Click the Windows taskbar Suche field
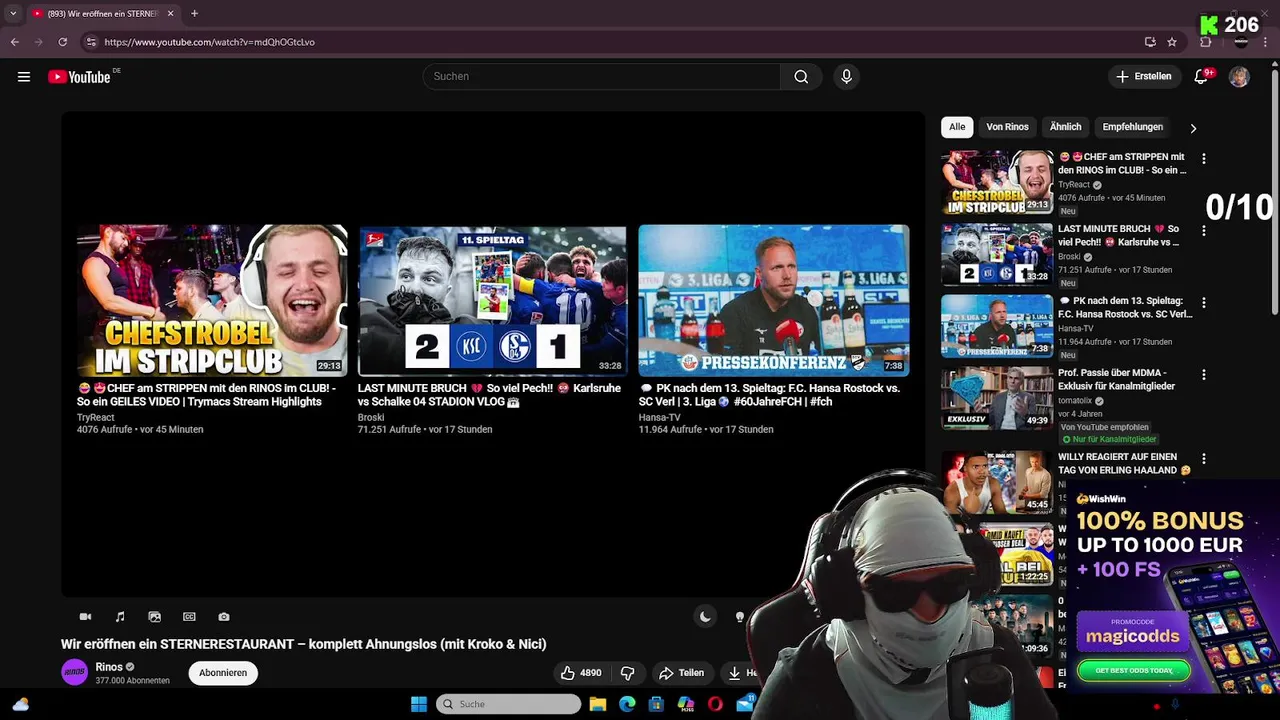The width and height of the screenshot is (1280, 720). [x=508, y=704]
